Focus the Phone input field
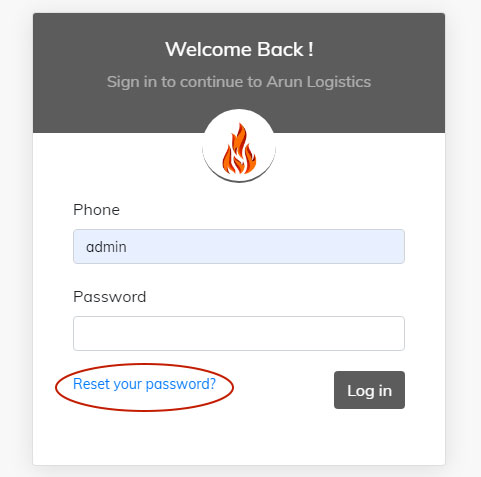 click(239, 246)
